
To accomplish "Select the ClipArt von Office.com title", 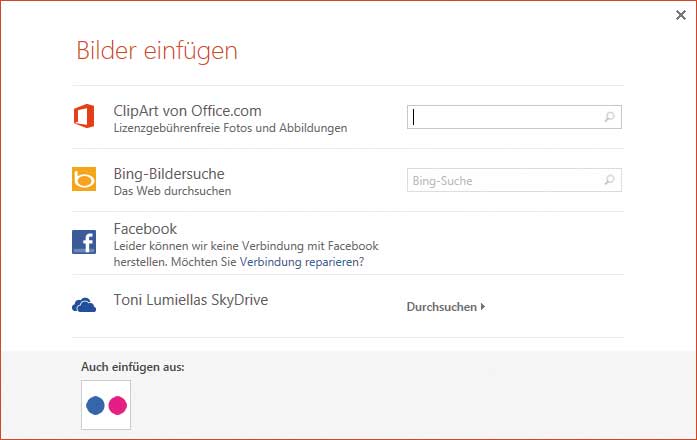I will pos(188,111).
